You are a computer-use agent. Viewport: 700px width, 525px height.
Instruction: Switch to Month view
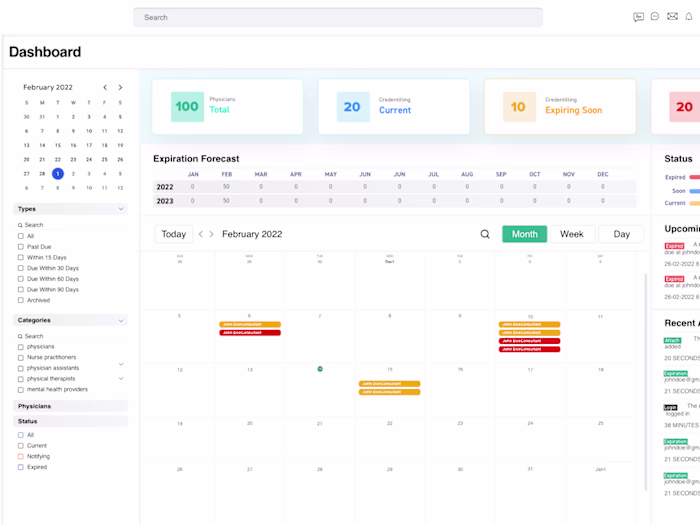(x=525, y=234)
